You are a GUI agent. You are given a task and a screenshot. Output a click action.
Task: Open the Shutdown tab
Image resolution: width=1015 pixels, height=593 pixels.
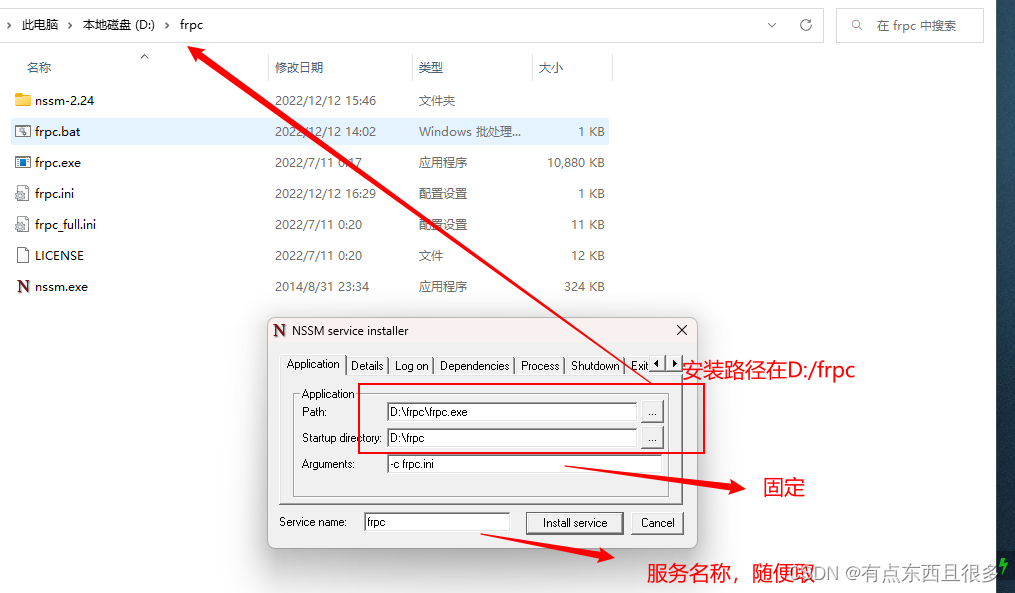tap(595, 366)
